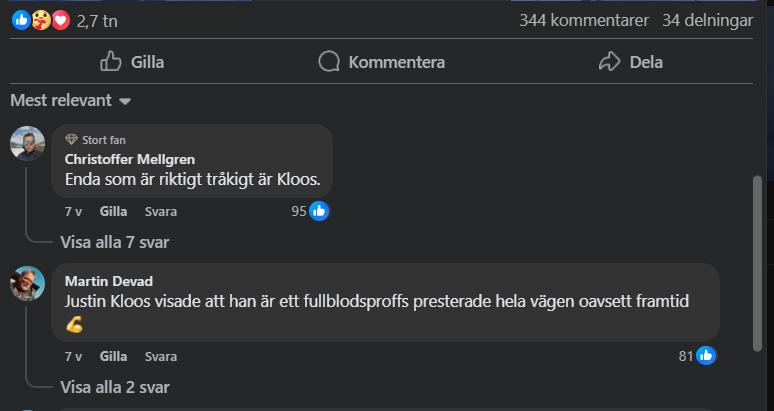Expand Visa alla 7 svar replies
The image size is (774, 411).
pyautogui.click(x=115, y=242)
